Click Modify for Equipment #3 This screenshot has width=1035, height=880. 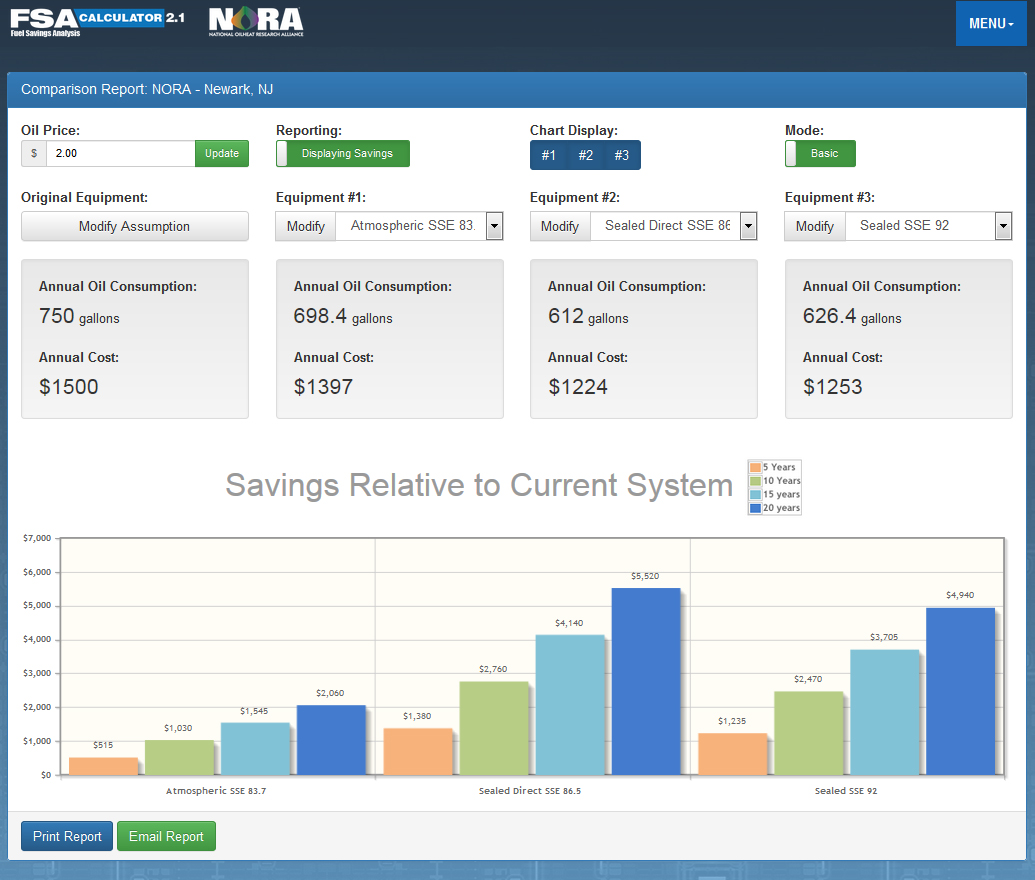[814, 226]
